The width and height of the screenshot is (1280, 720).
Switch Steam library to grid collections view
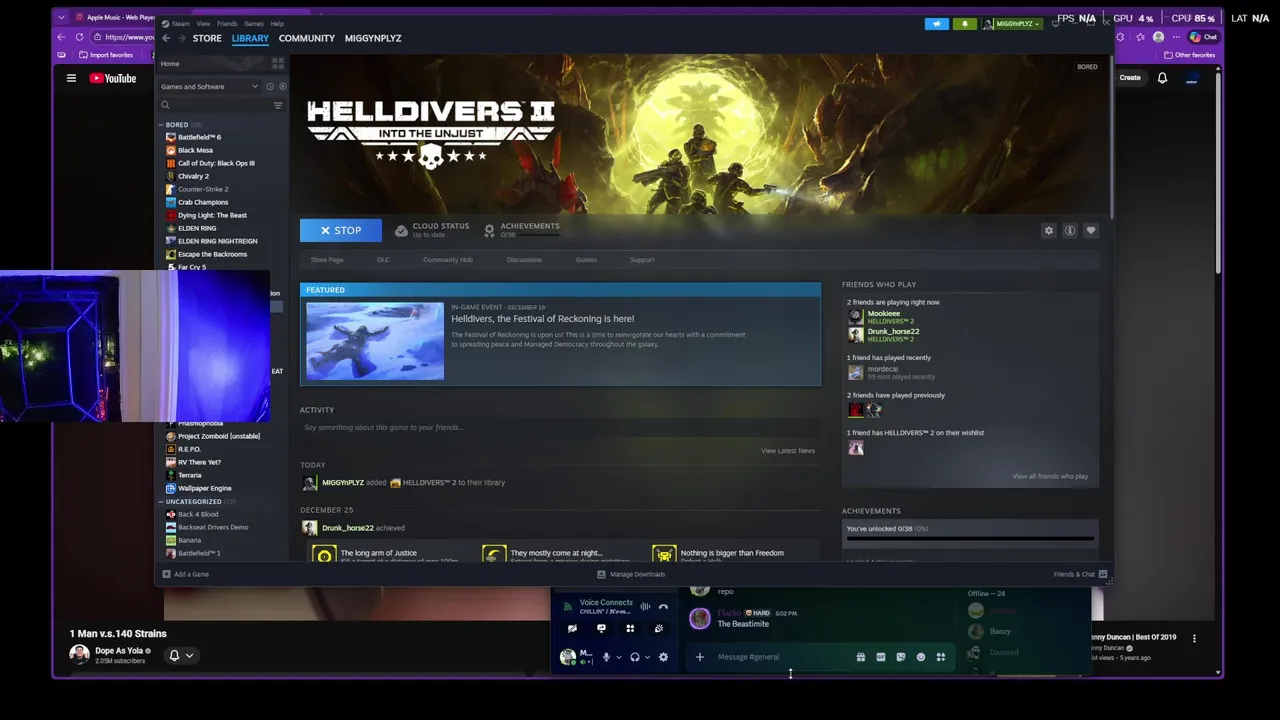point(277,63)
